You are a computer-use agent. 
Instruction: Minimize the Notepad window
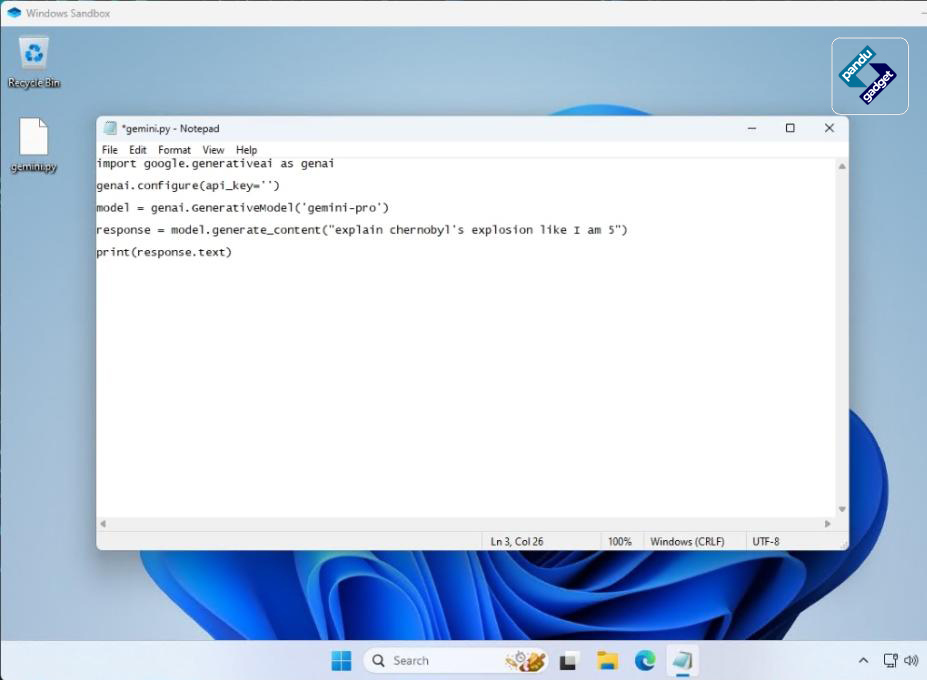751,128
